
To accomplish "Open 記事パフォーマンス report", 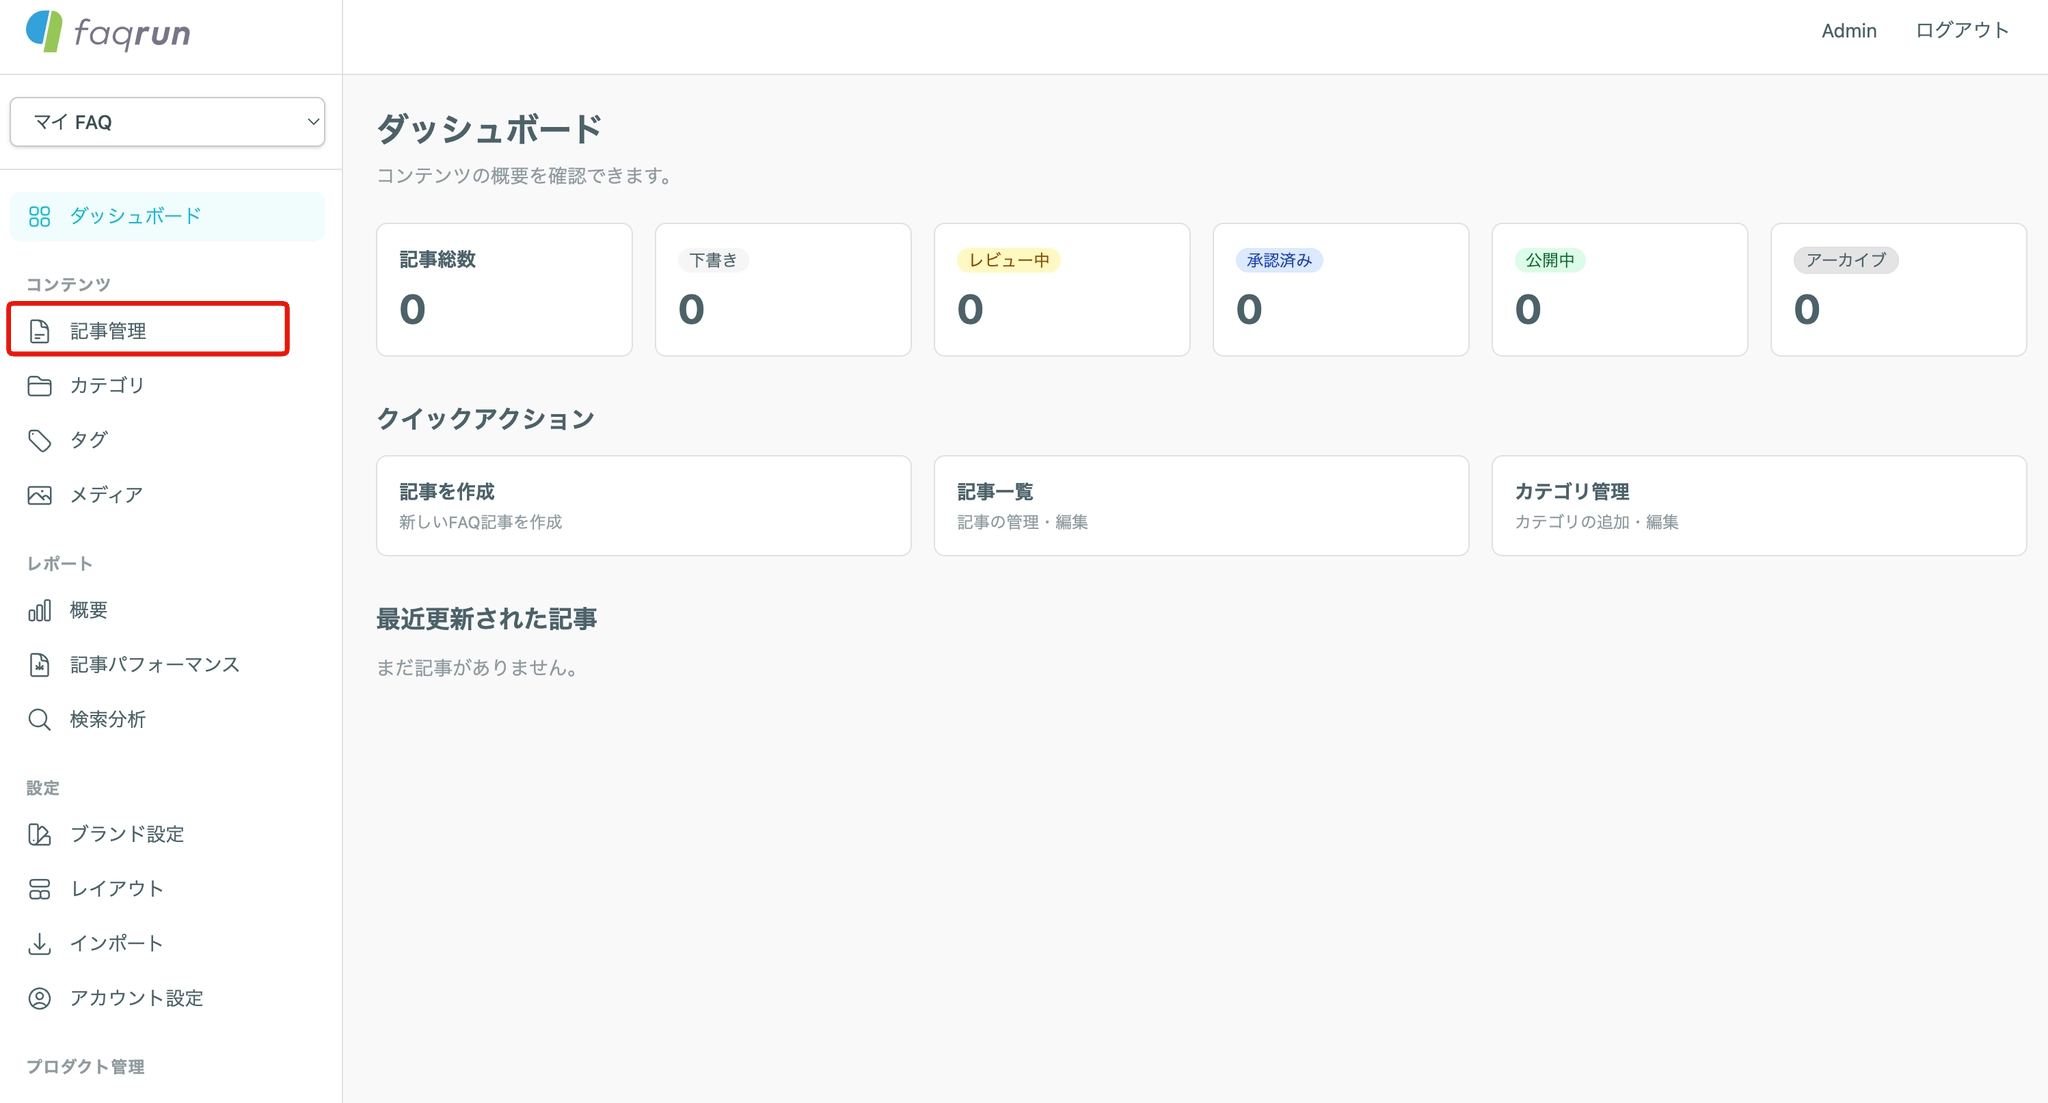I will point(167,665).
